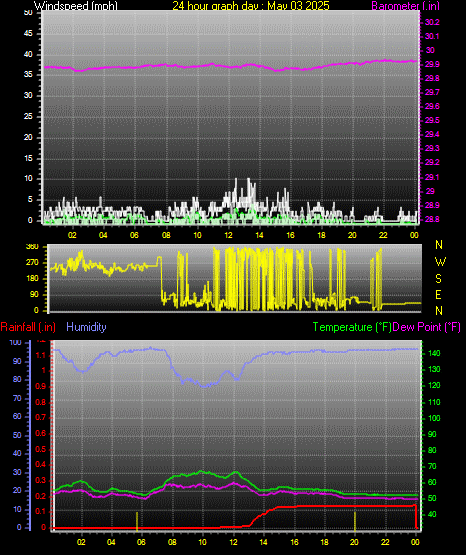
Task: Click yellow vertical marker at hour 20
Action: [355, 522]
